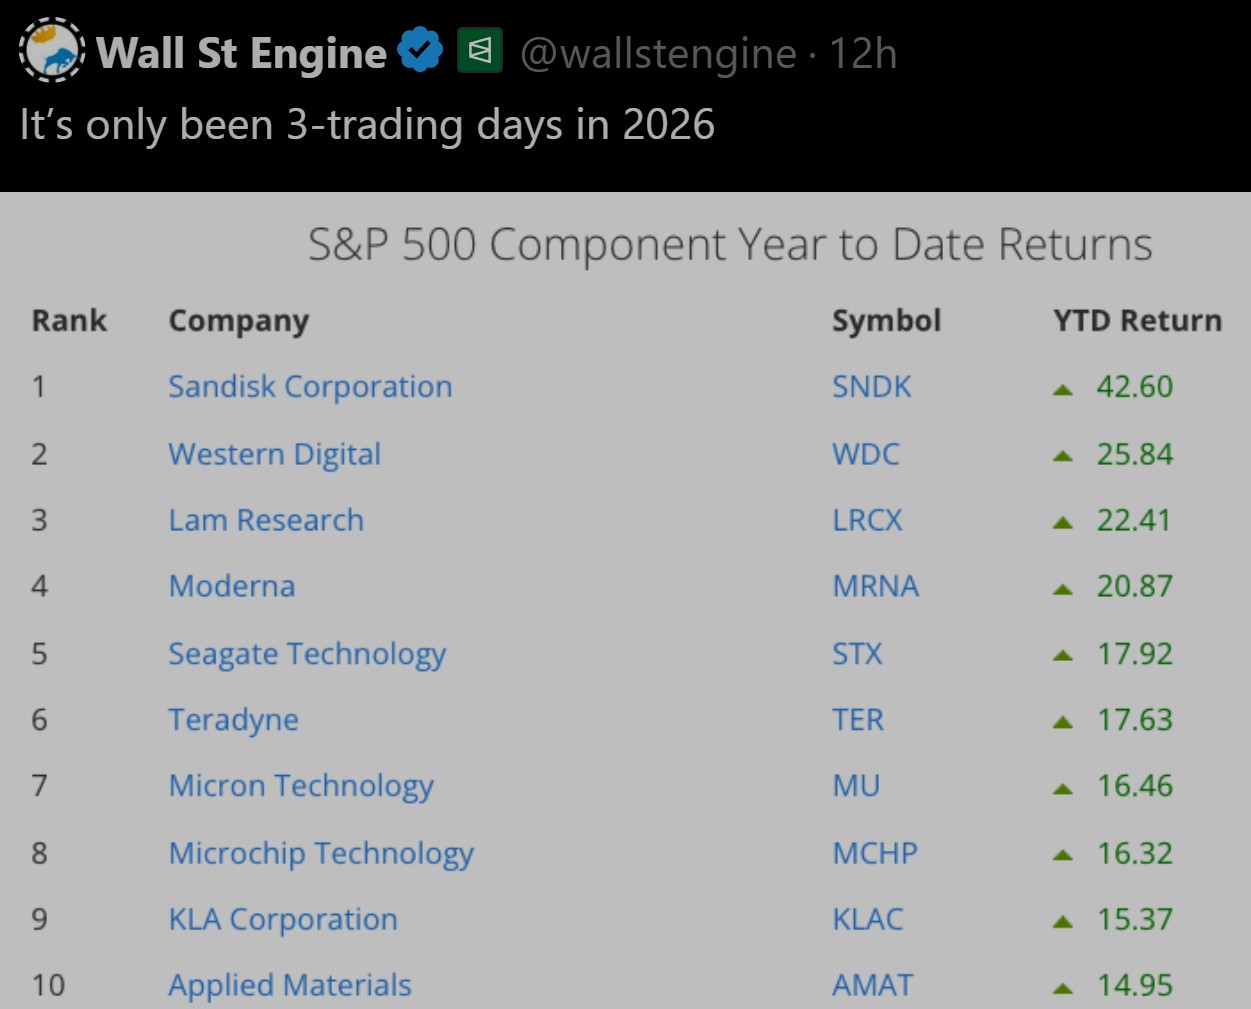Open the Moderna company link
Screen dimensions: 1251x1009
[x=232, y=586]
